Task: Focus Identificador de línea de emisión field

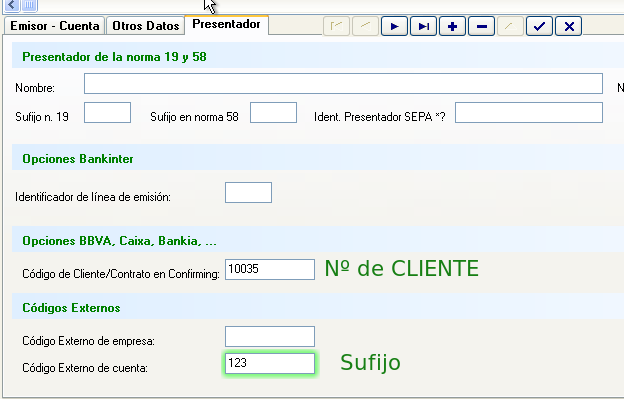Action: point(248,193)
